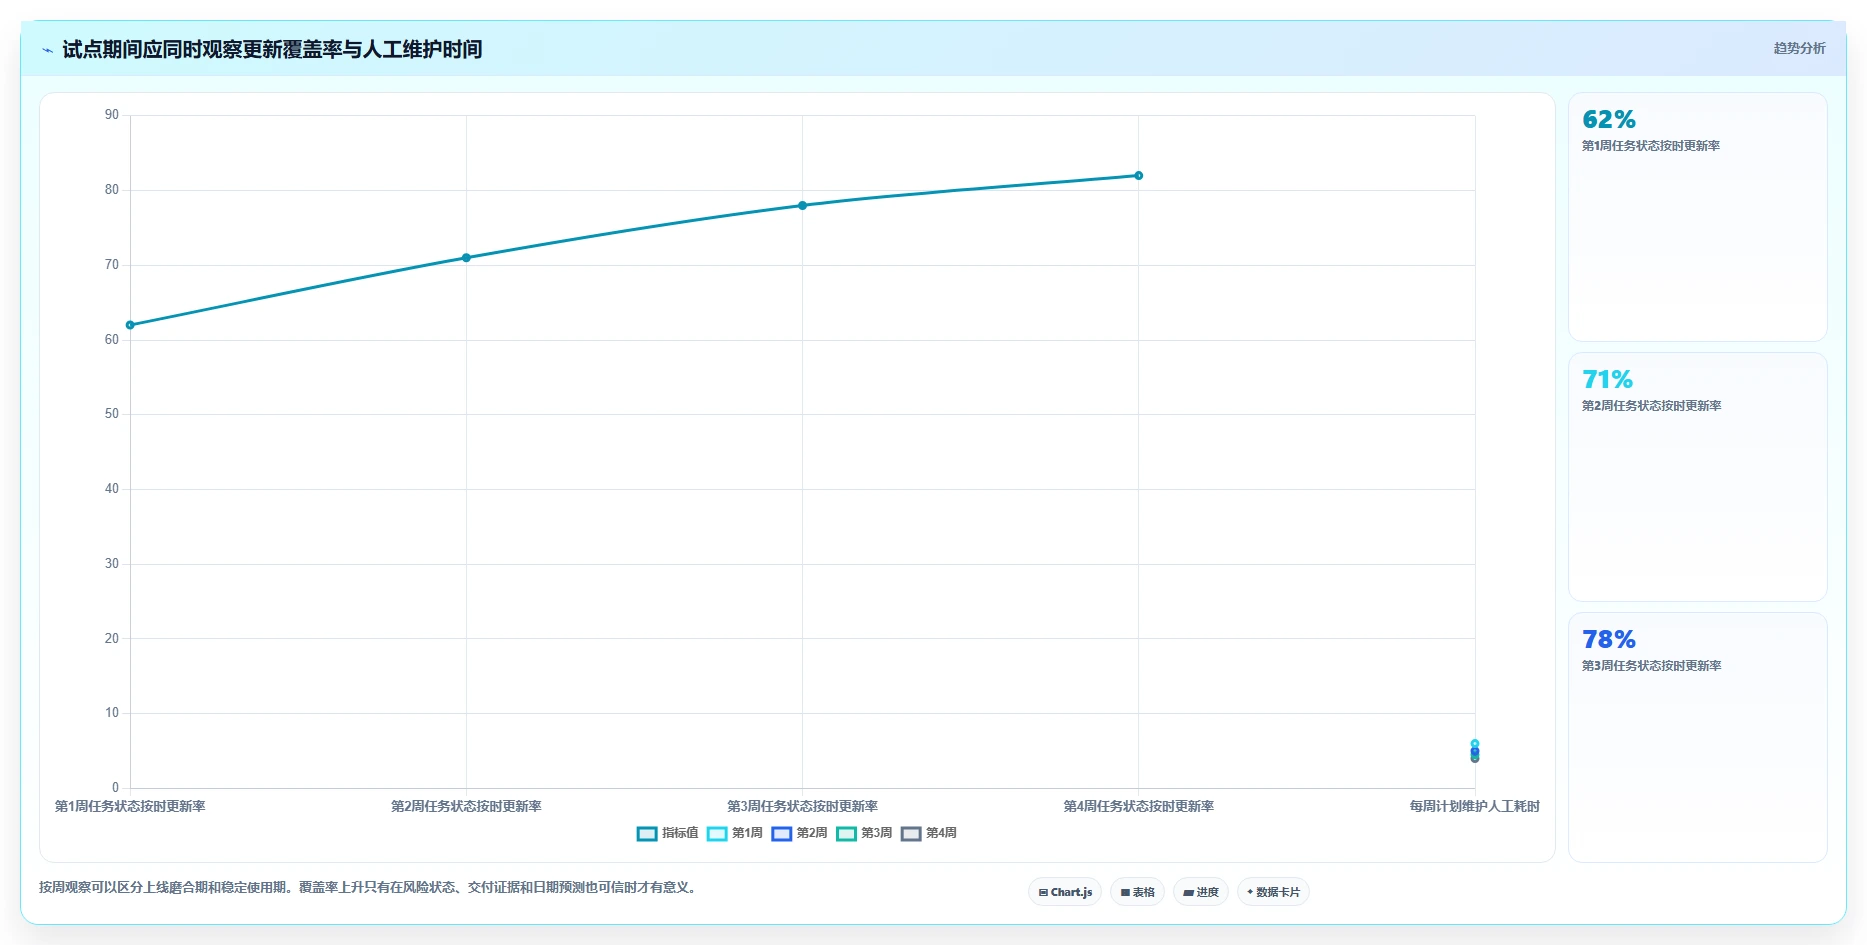
Task: Click the week 4 data point at 82
Action: tap(1138, 176)
